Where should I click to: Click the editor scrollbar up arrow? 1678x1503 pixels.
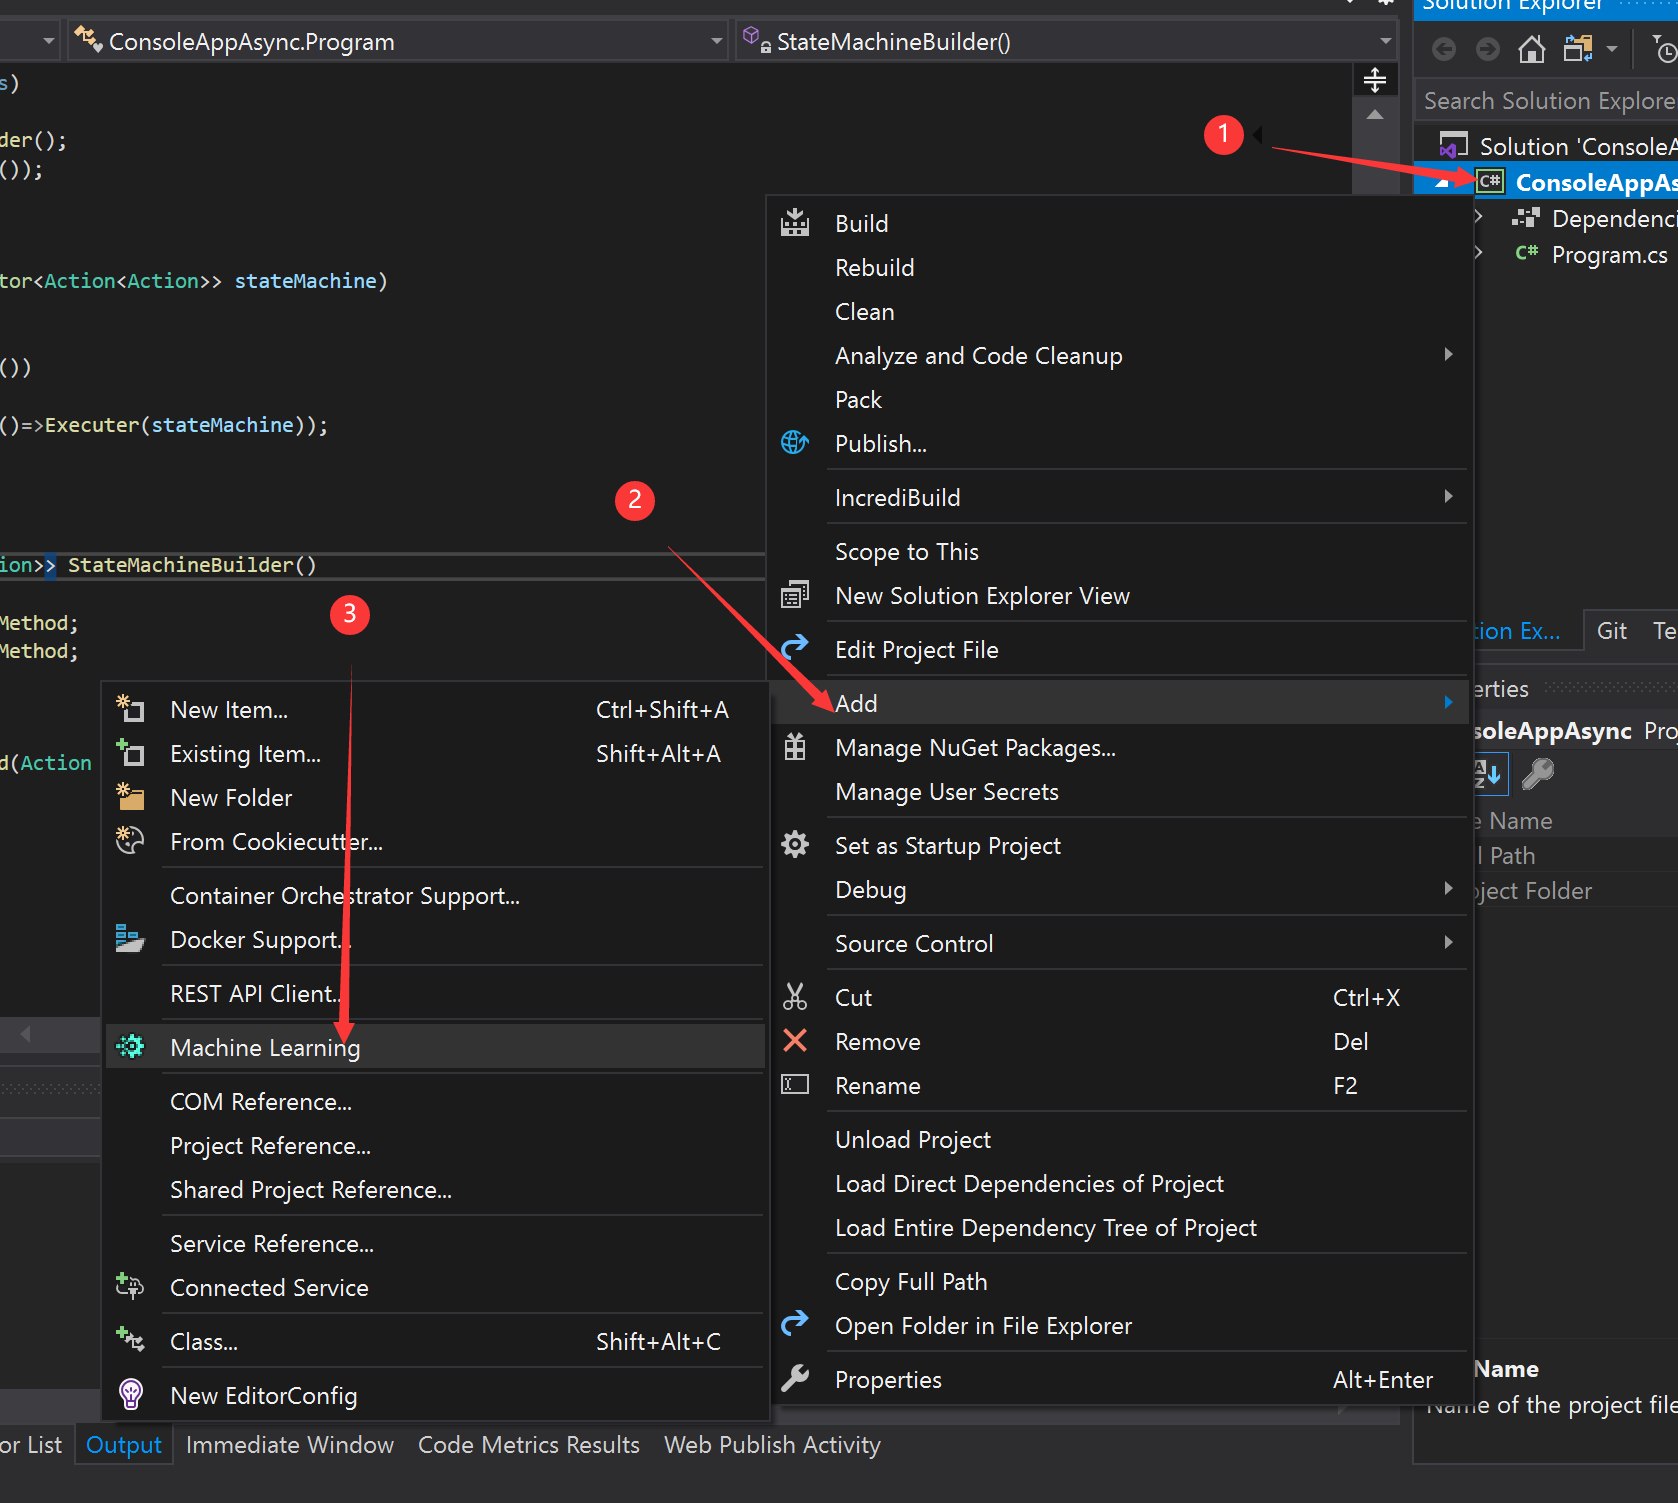coord(1375,115)
